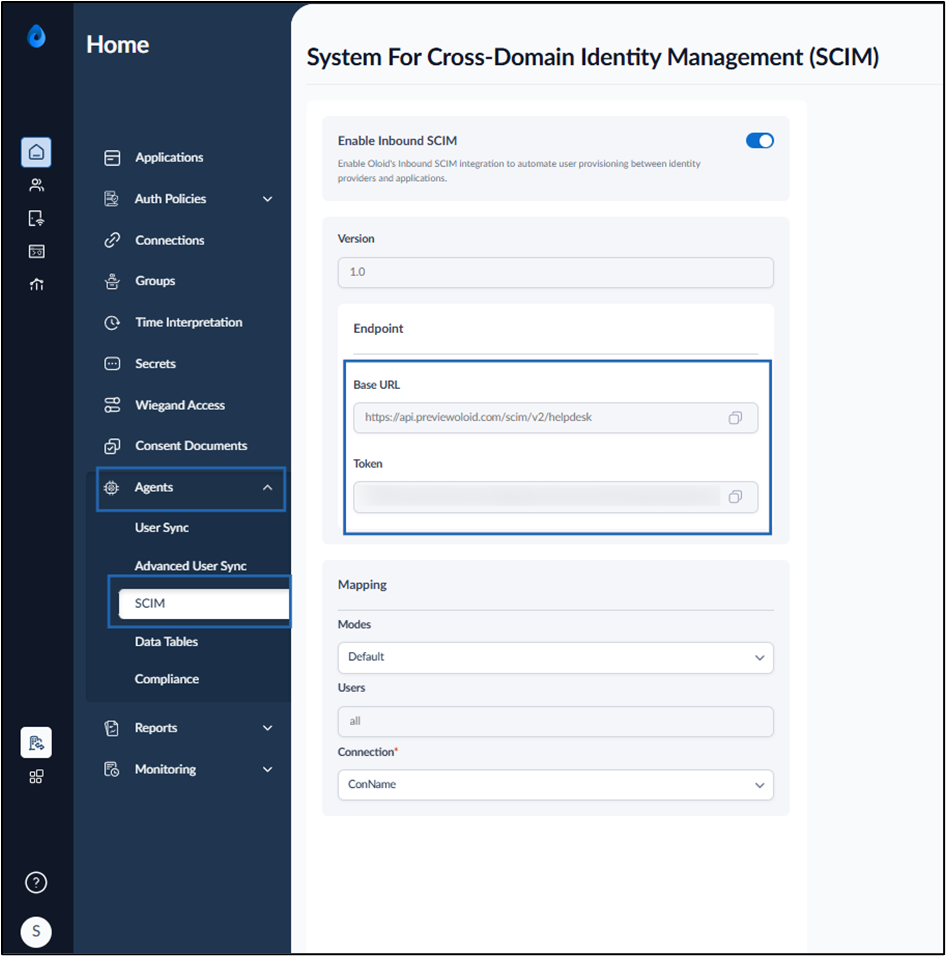Click the Time Interpretation clock icon
946x956 pixels.
tap(112, 323)
